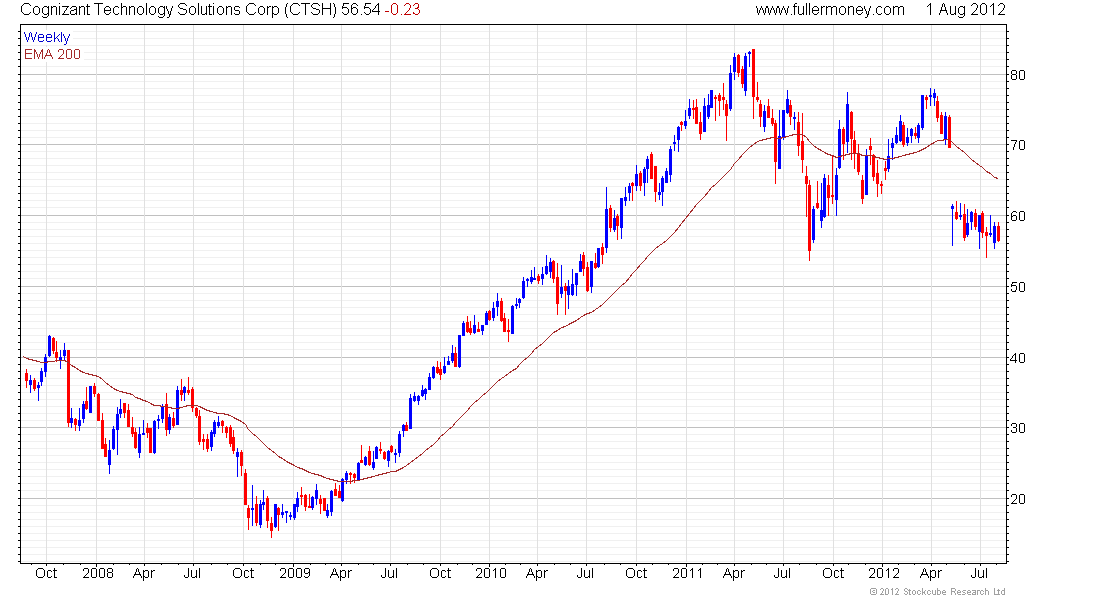
Task: Click the Jul label at the axis end
Action: pos(979,573)
